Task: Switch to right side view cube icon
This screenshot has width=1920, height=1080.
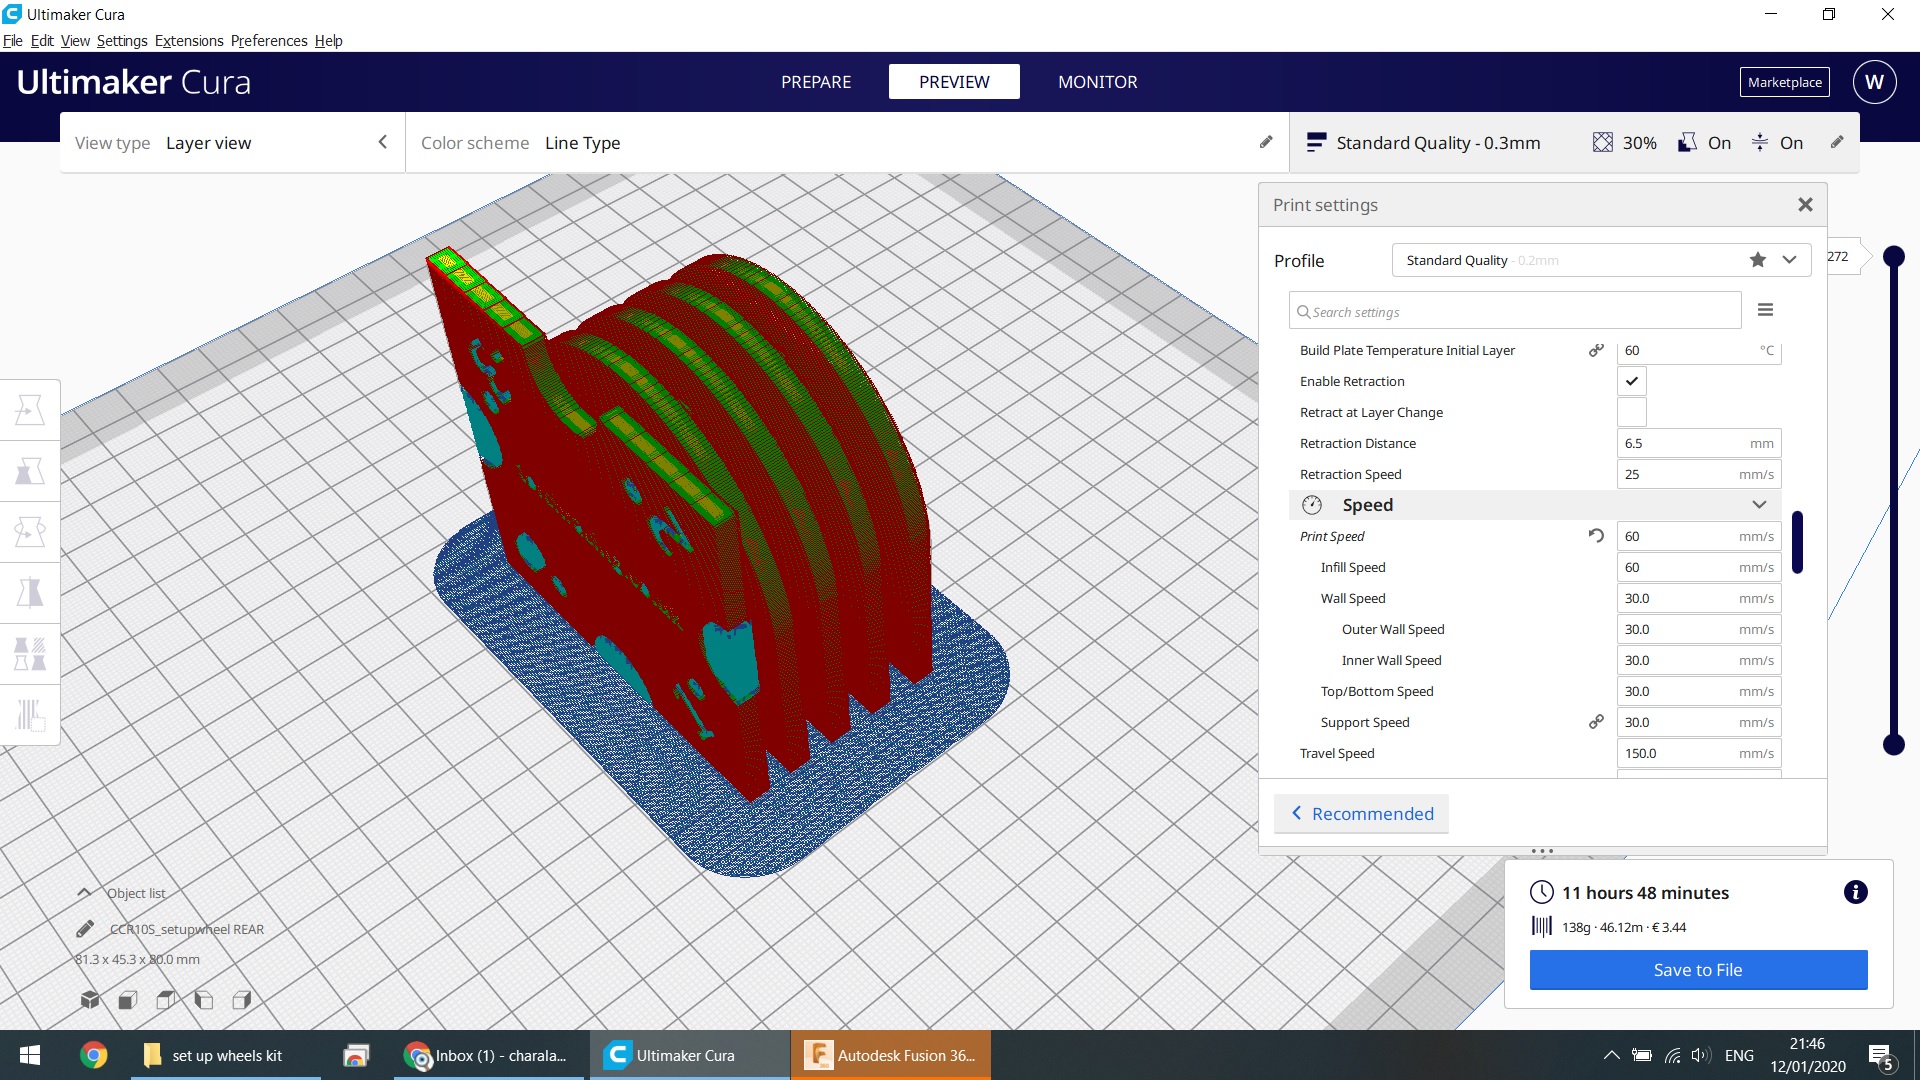Action: click(x=242, y=1000)
